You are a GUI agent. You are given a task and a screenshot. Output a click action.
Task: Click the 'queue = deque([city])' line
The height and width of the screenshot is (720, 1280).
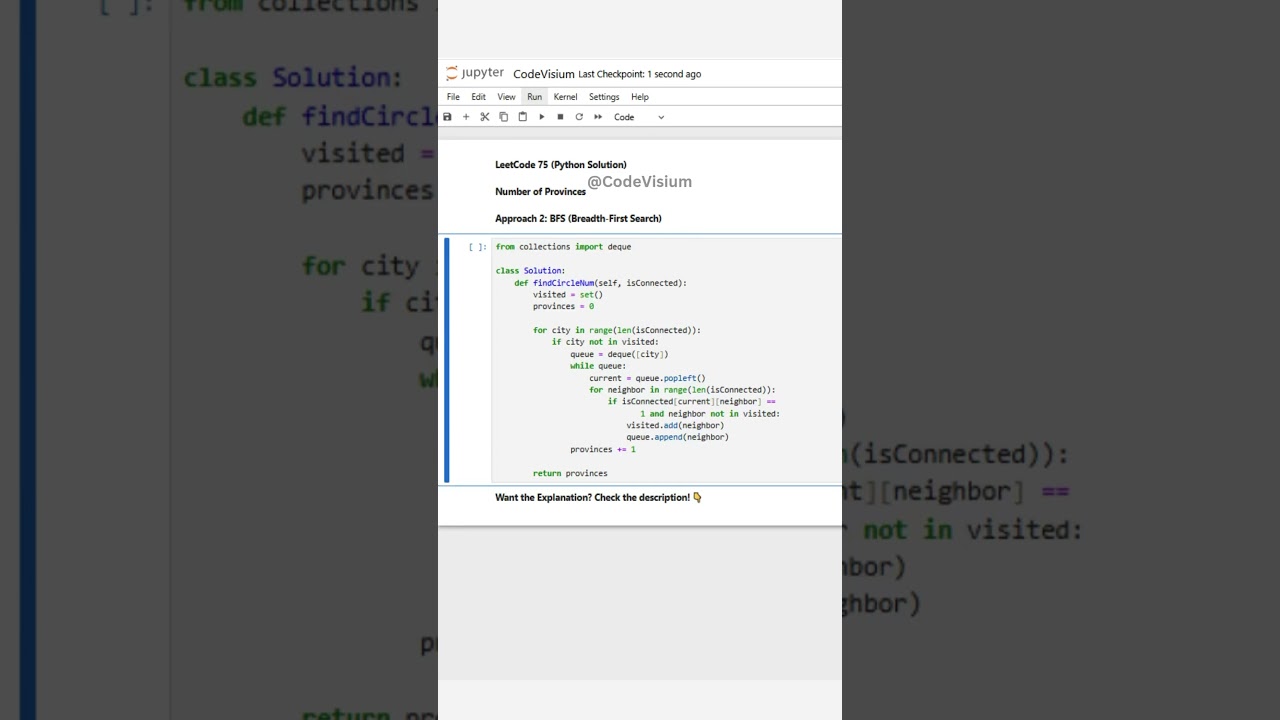point(619,354)
